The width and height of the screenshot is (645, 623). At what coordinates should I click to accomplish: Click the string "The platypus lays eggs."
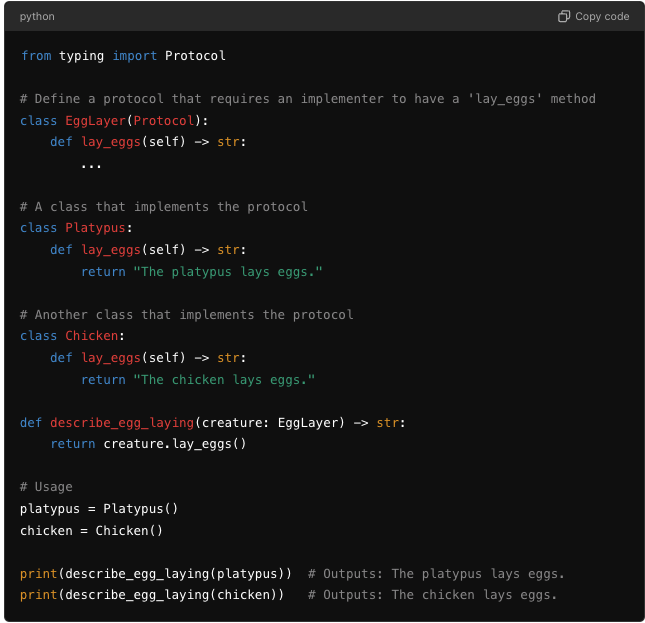click(228, 272)
